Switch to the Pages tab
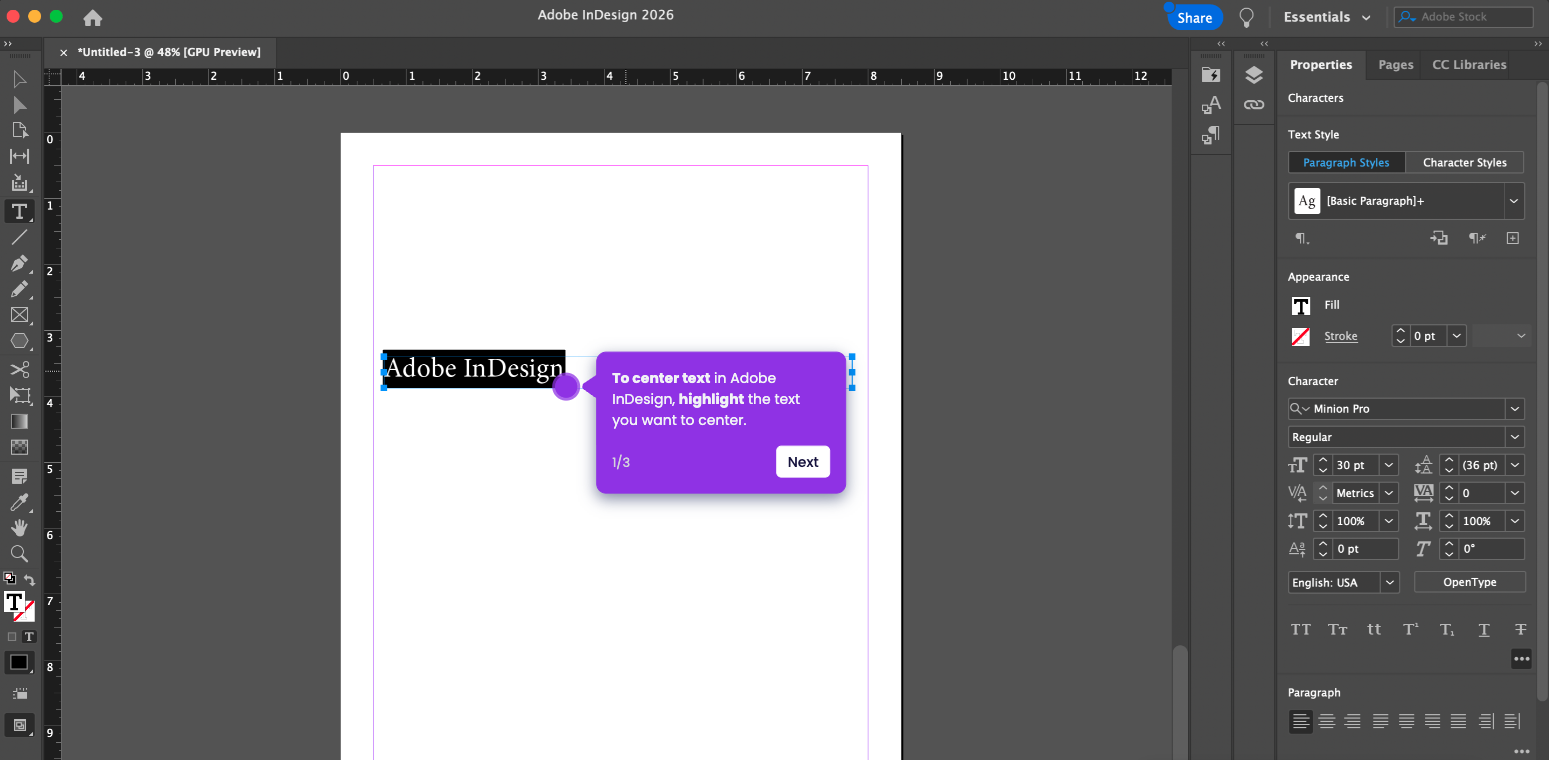Viewport: 1549px width, 760px height. tap(1396, 65)
